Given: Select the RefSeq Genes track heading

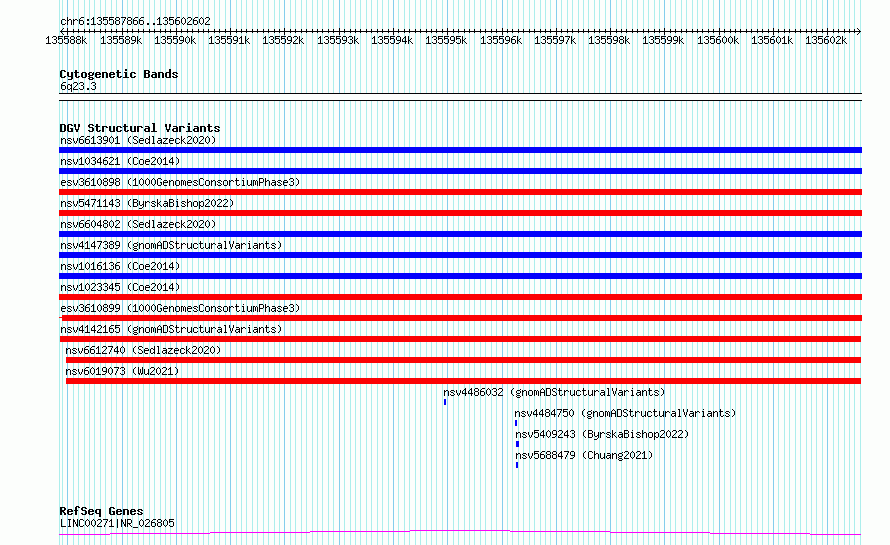Looking at the screenshot, I should [101, 511].
